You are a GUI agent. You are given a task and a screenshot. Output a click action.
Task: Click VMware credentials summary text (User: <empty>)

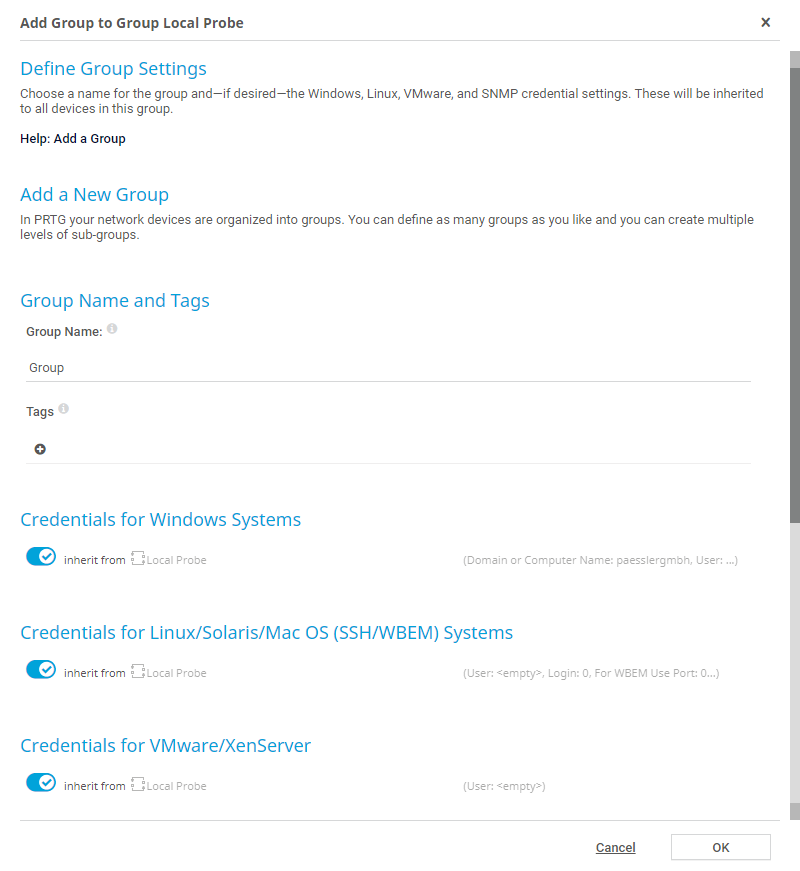point(504,786)
